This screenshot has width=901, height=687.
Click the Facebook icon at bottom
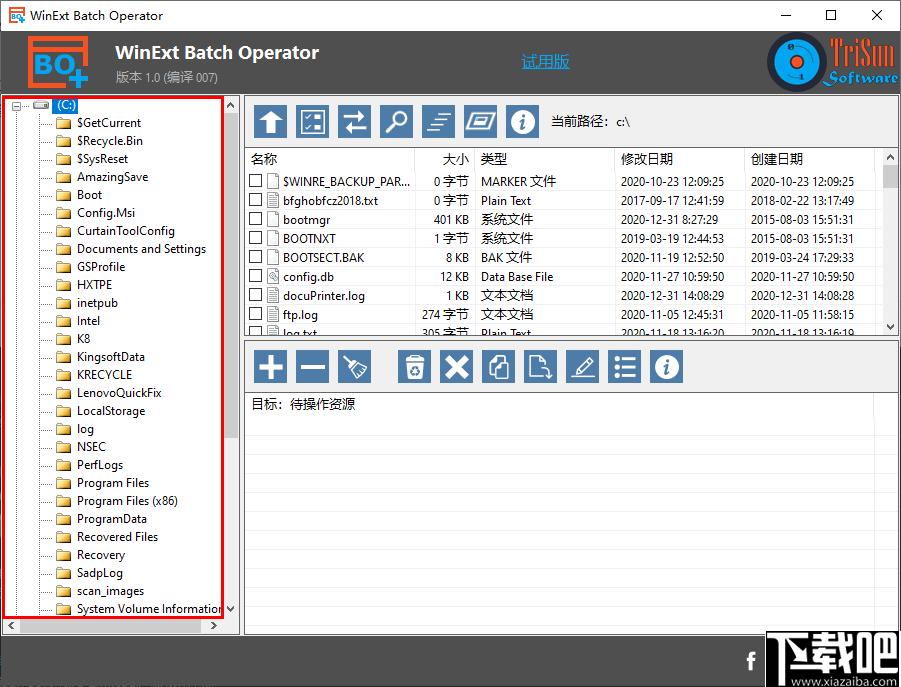pos(751,661)
